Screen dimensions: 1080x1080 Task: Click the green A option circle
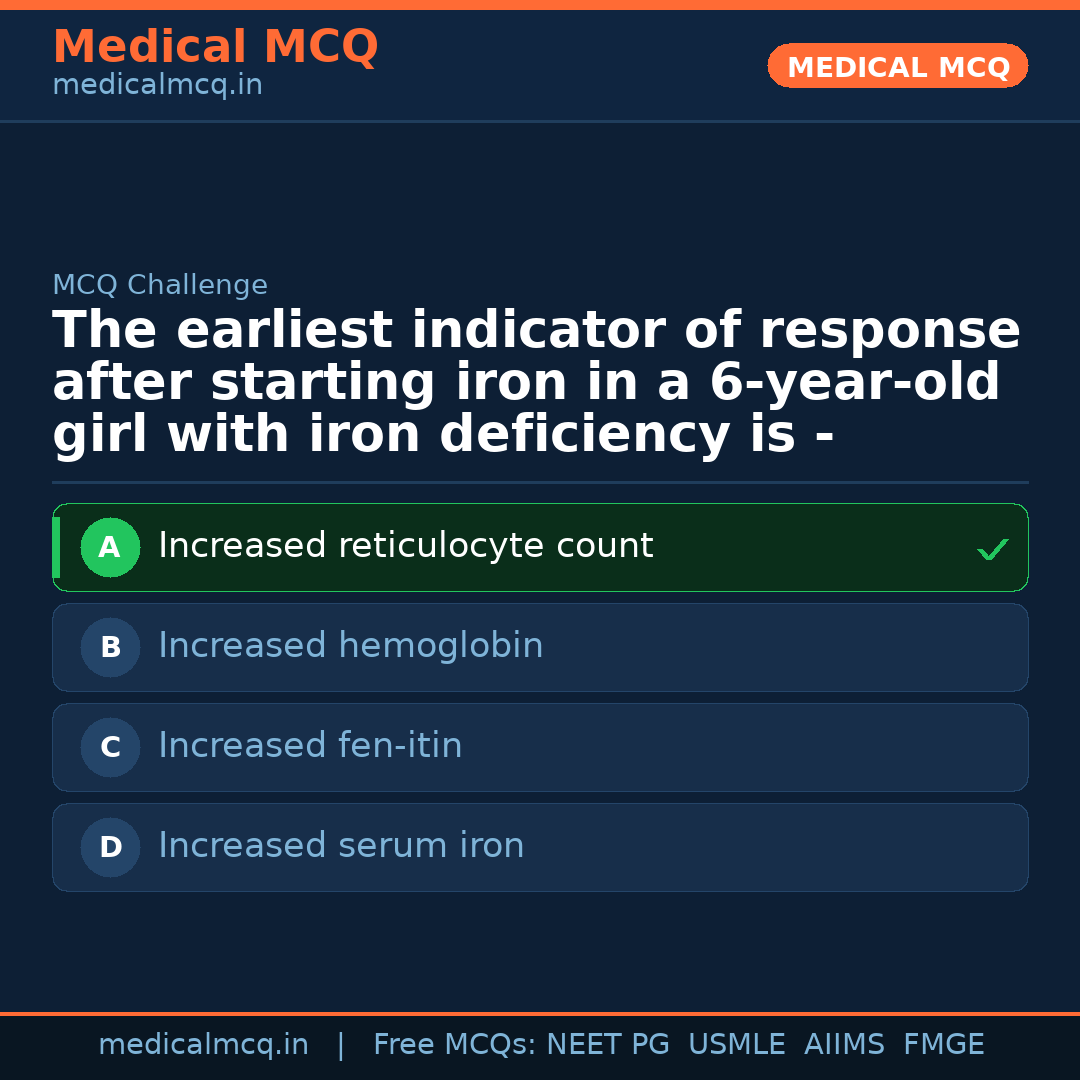point(110,548)
